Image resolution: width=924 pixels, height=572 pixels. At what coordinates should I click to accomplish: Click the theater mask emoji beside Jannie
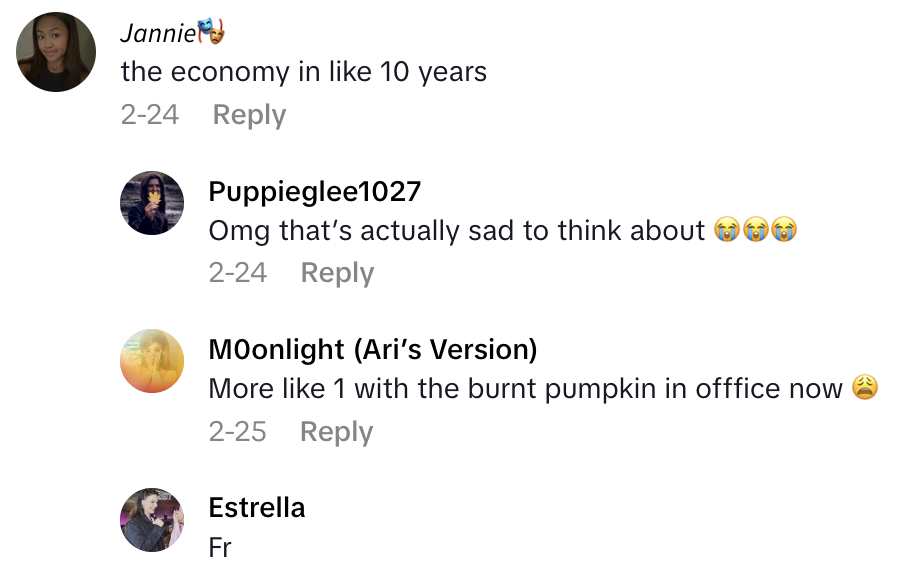[x=211, y=33]
